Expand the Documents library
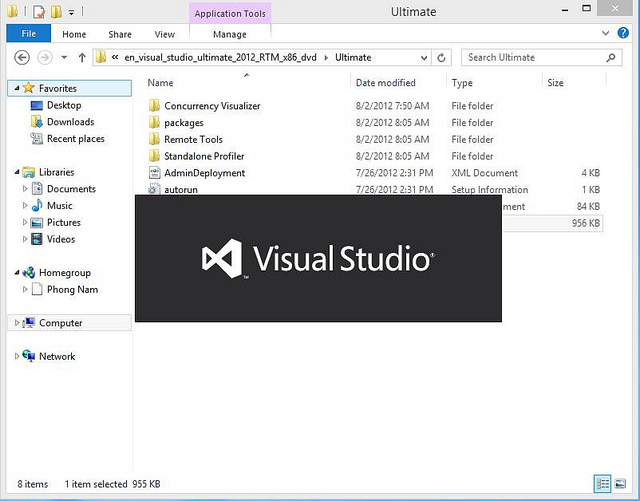This screenshot has width=640, height=501. click(25, 189)
